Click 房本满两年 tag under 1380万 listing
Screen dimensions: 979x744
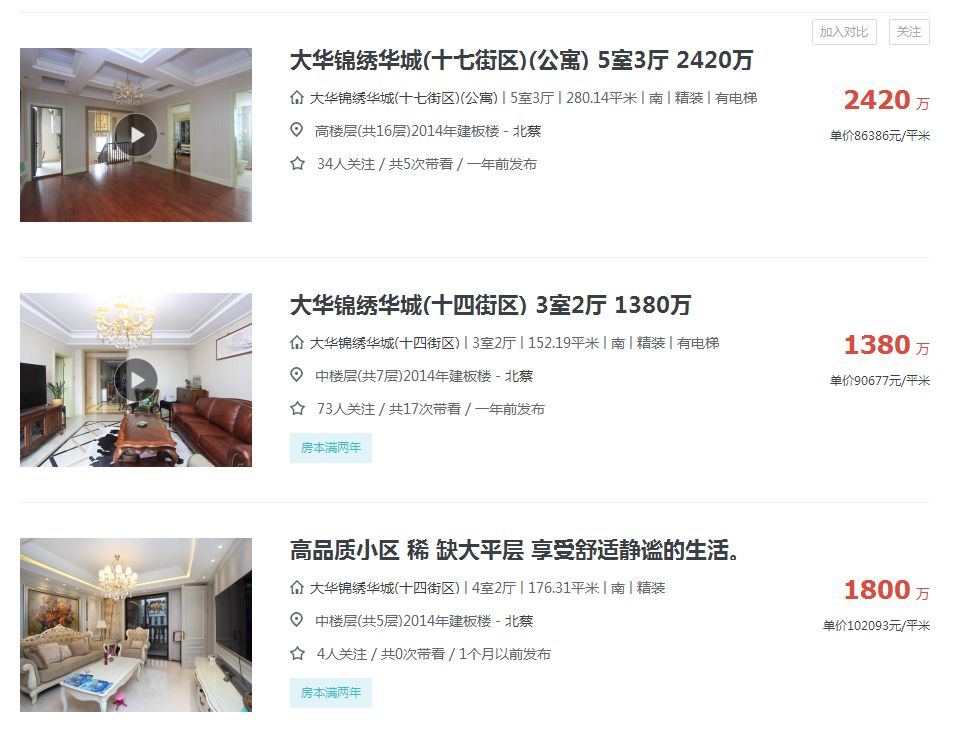click(x=331, y=448)
